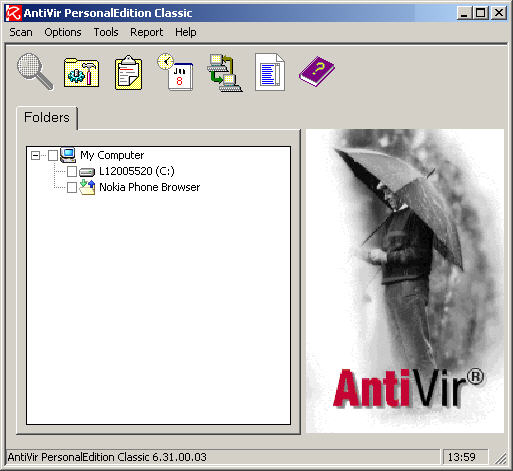This screenshot has width=513, height=471.
Task: Click the 13:59 clock in status bar
Action: (x=462, y=457)
